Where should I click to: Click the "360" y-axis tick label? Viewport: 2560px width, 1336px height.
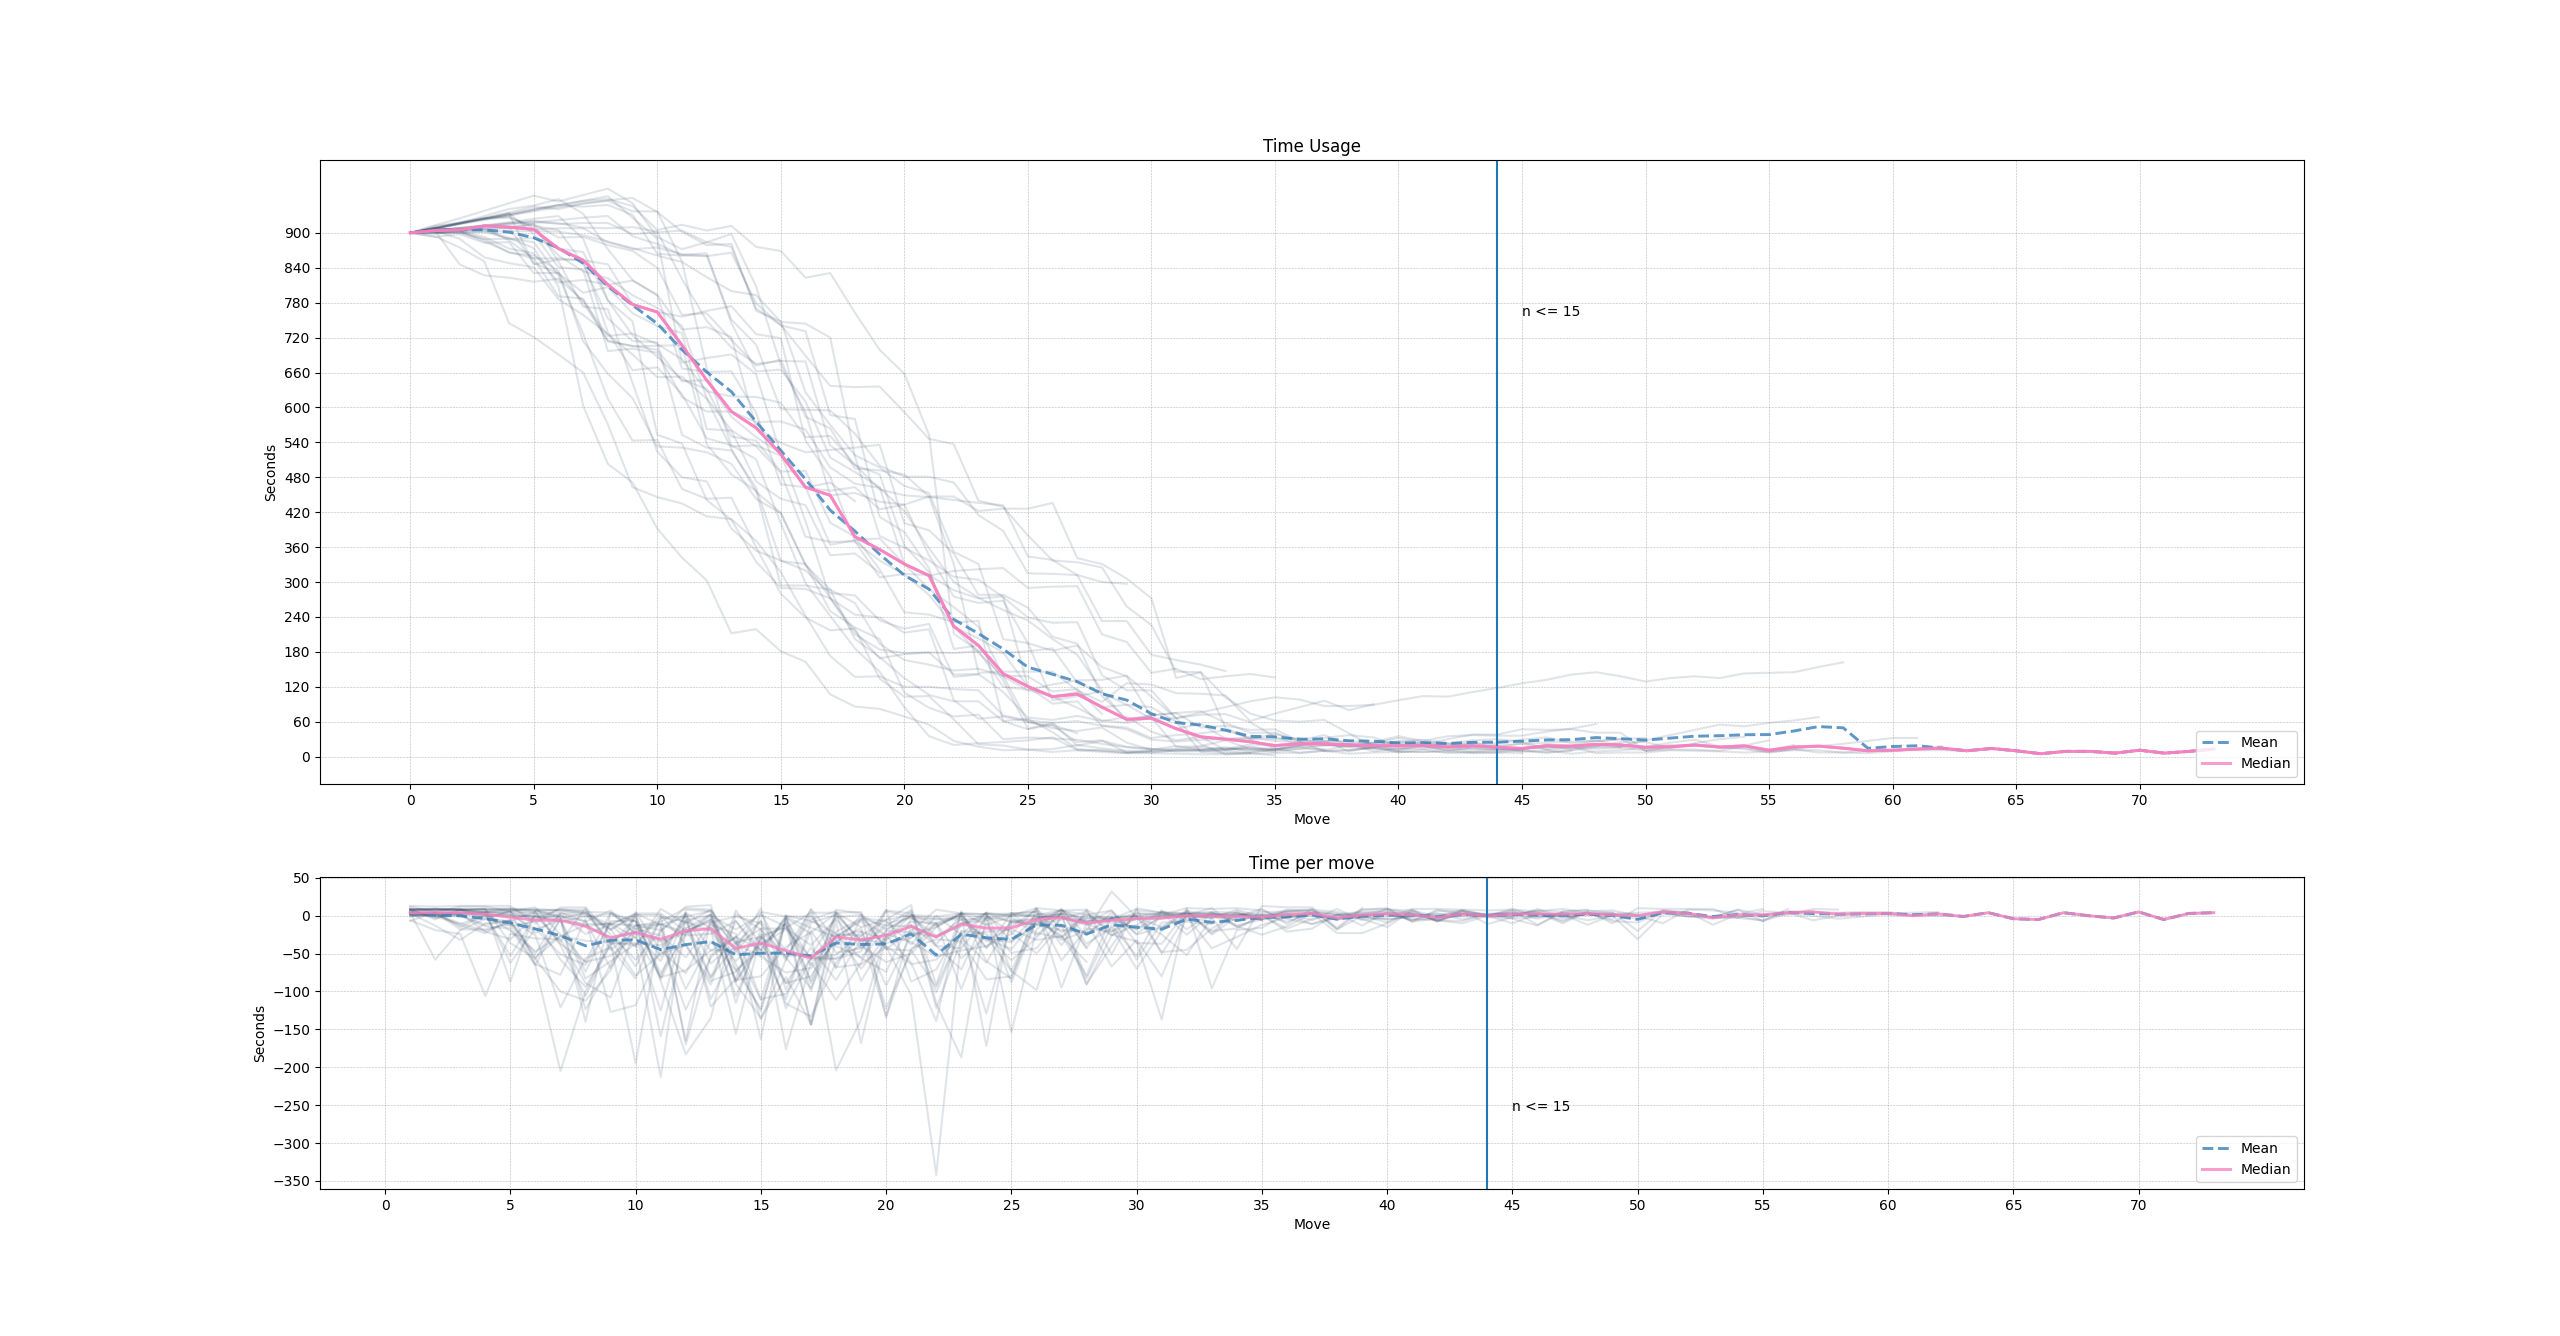297,548
